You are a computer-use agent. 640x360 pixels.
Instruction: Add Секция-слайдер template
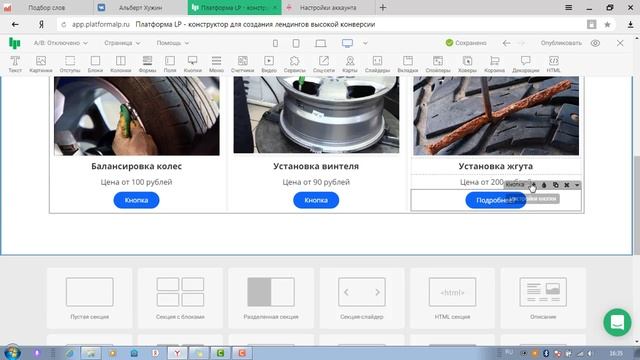point(362,298)
